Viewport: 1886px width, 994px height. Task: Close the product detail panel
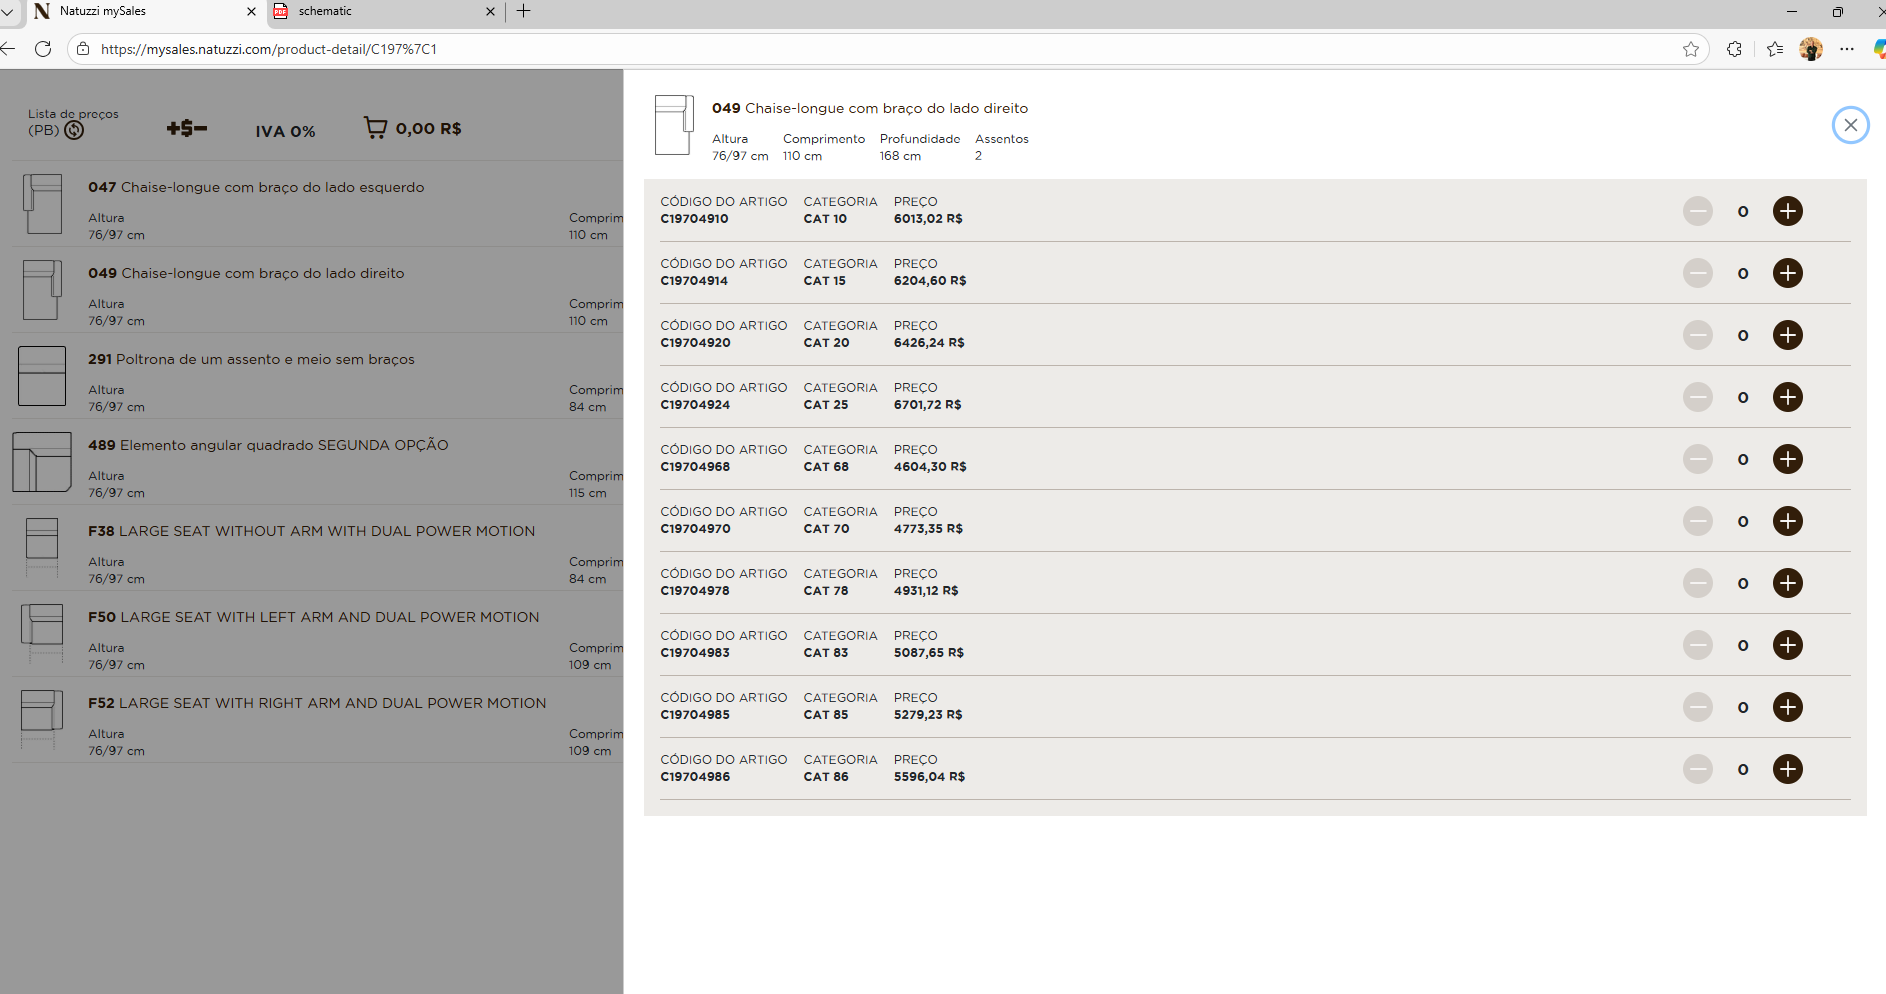point(1850,125)
